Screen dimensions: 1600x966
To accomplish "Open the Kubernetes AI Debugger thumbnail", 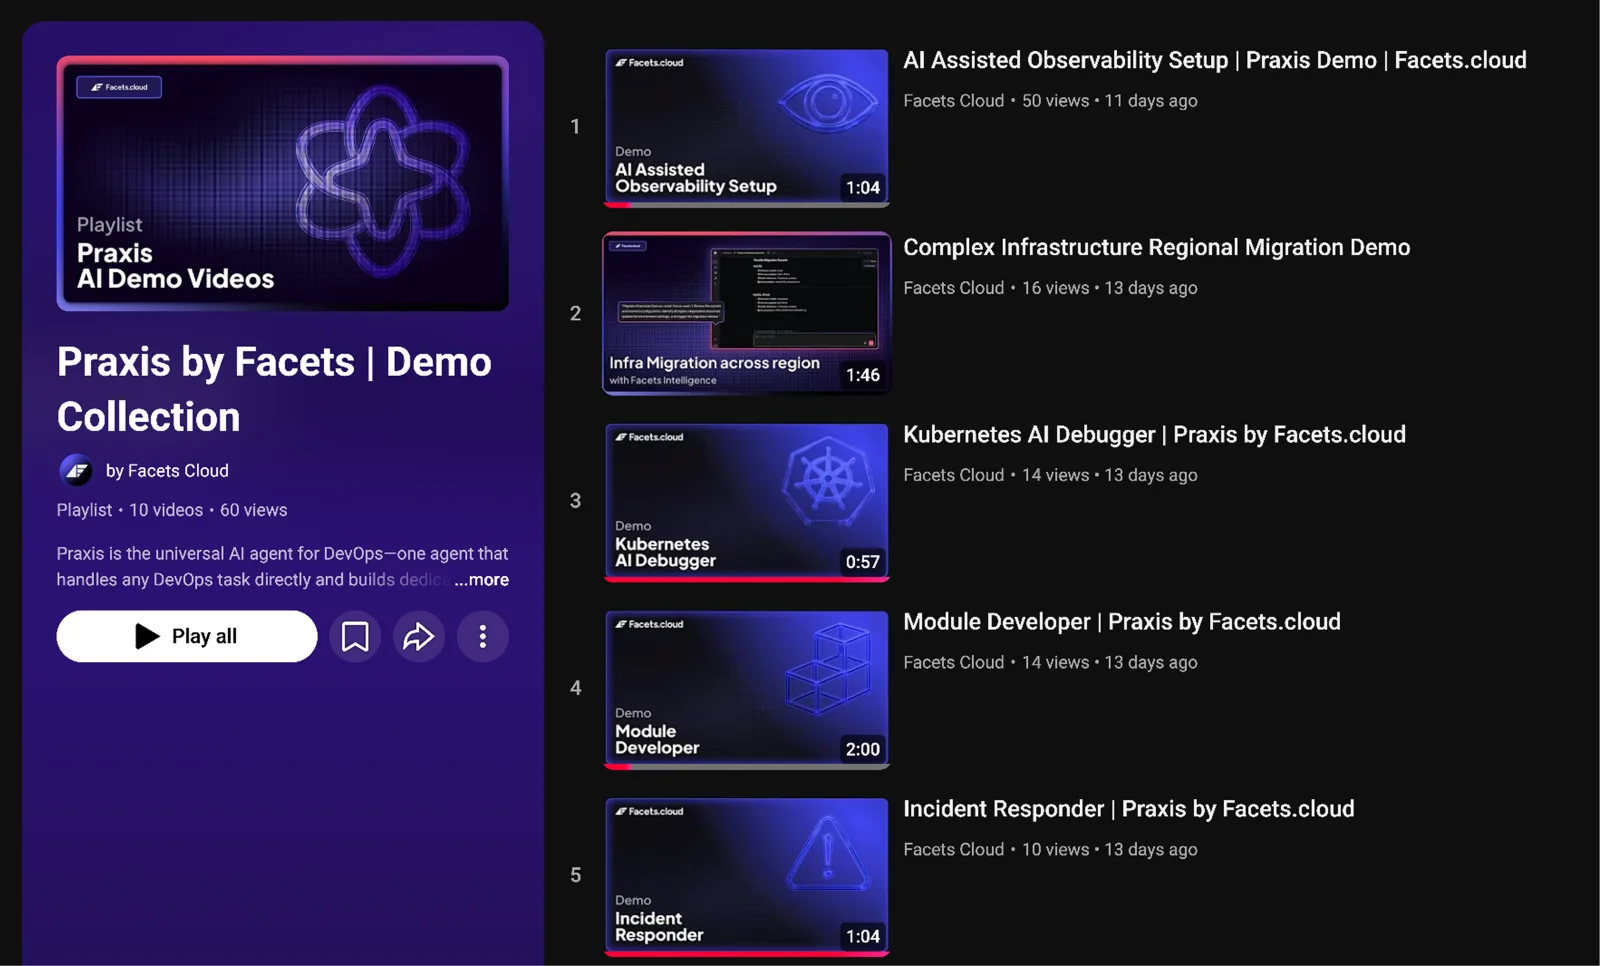I will [746, 502].
